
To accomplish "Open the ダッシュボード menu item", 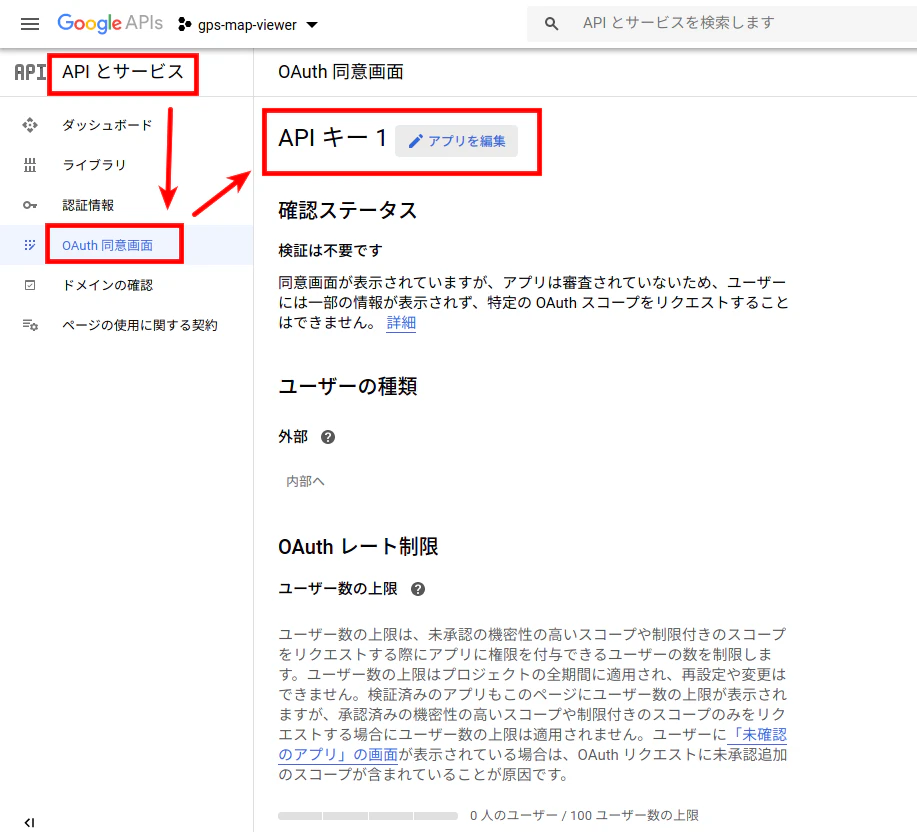I will point(107,125).
